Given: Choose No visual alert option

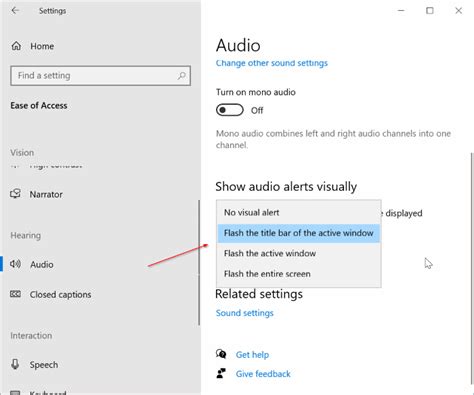Looking at the screenshot, I should click(x=299, y=212).
